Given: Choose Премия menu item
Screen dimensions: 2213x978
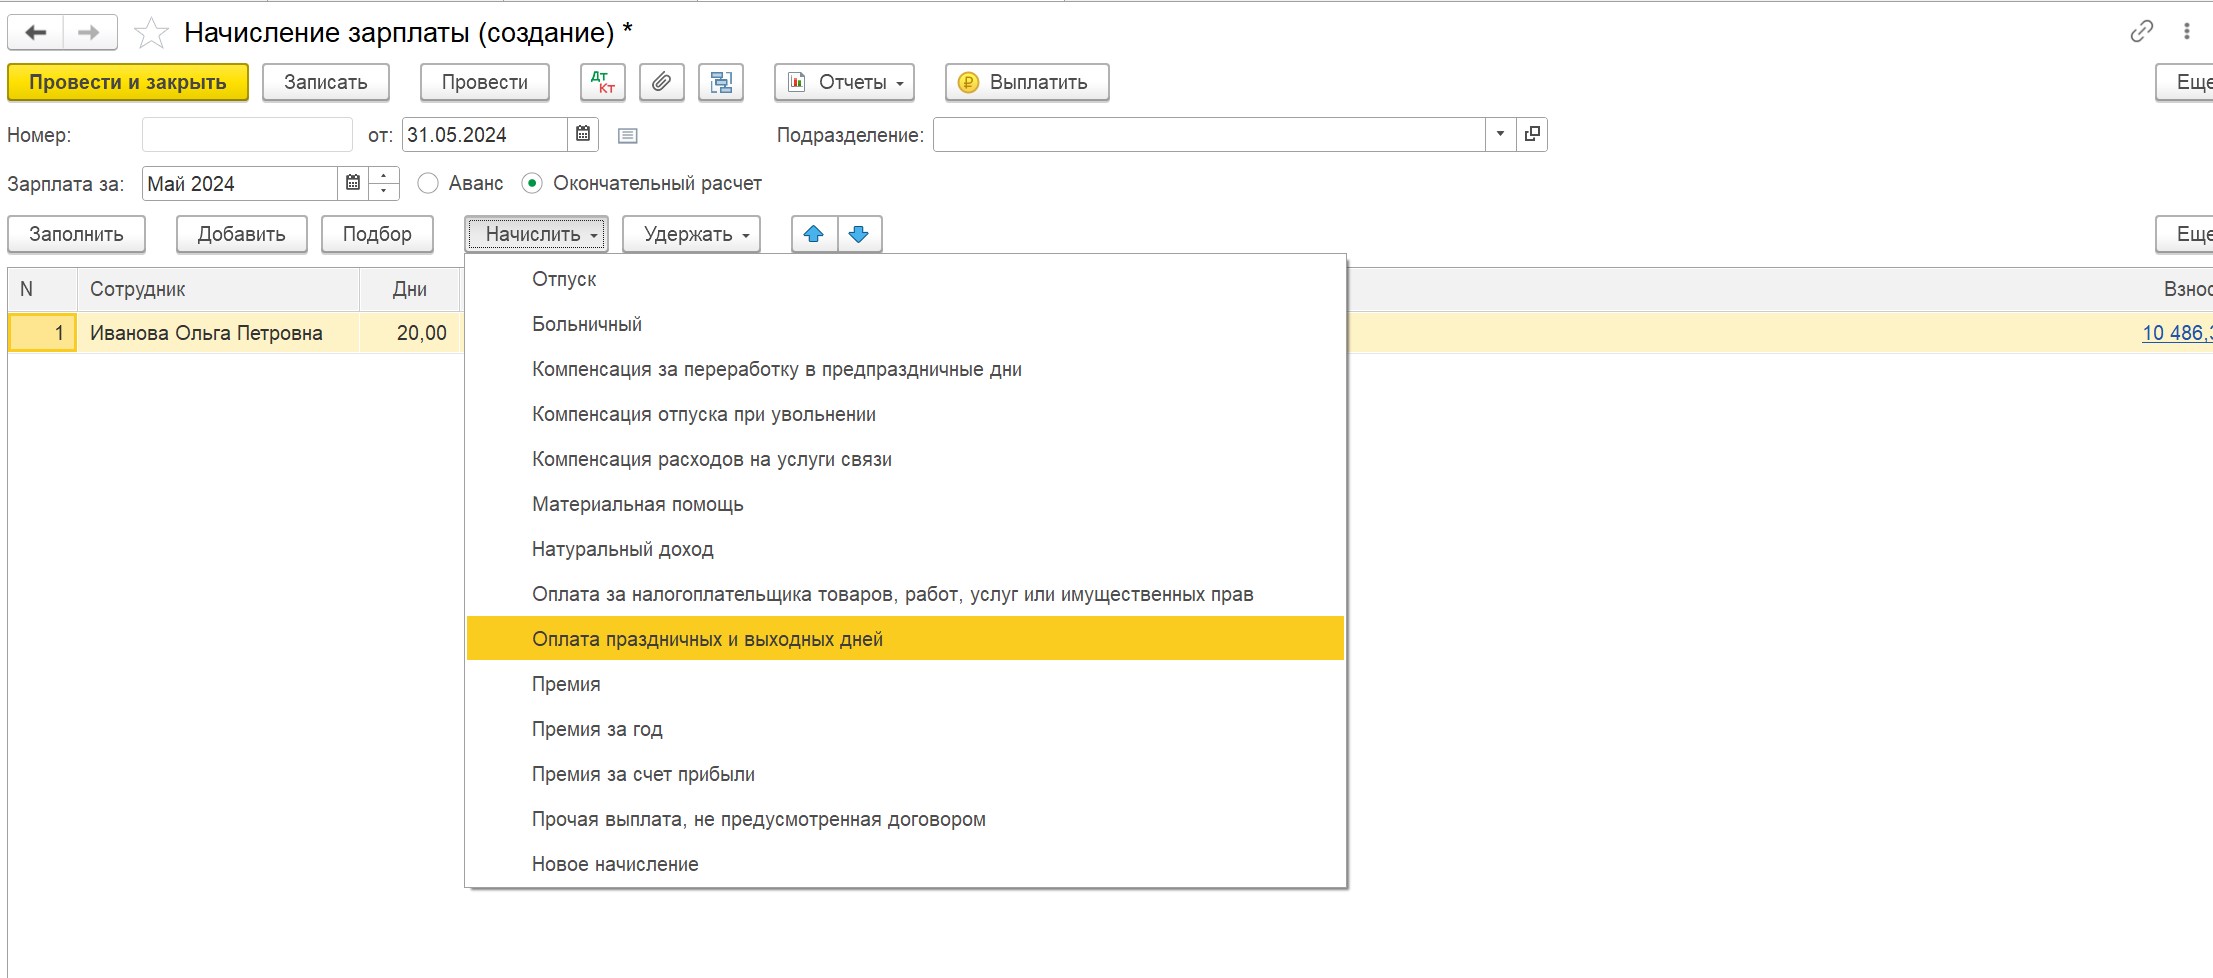Looking at the screenshot, I should pyautogui.click(x=905, y=684).
